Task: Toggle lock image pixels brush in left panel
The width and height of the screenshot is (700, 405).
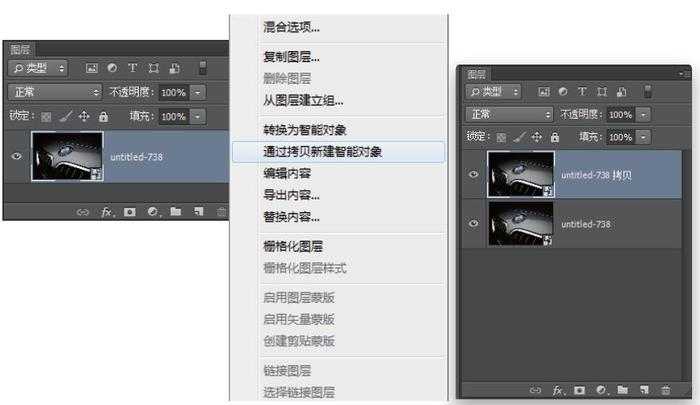Action: point(65,117)
